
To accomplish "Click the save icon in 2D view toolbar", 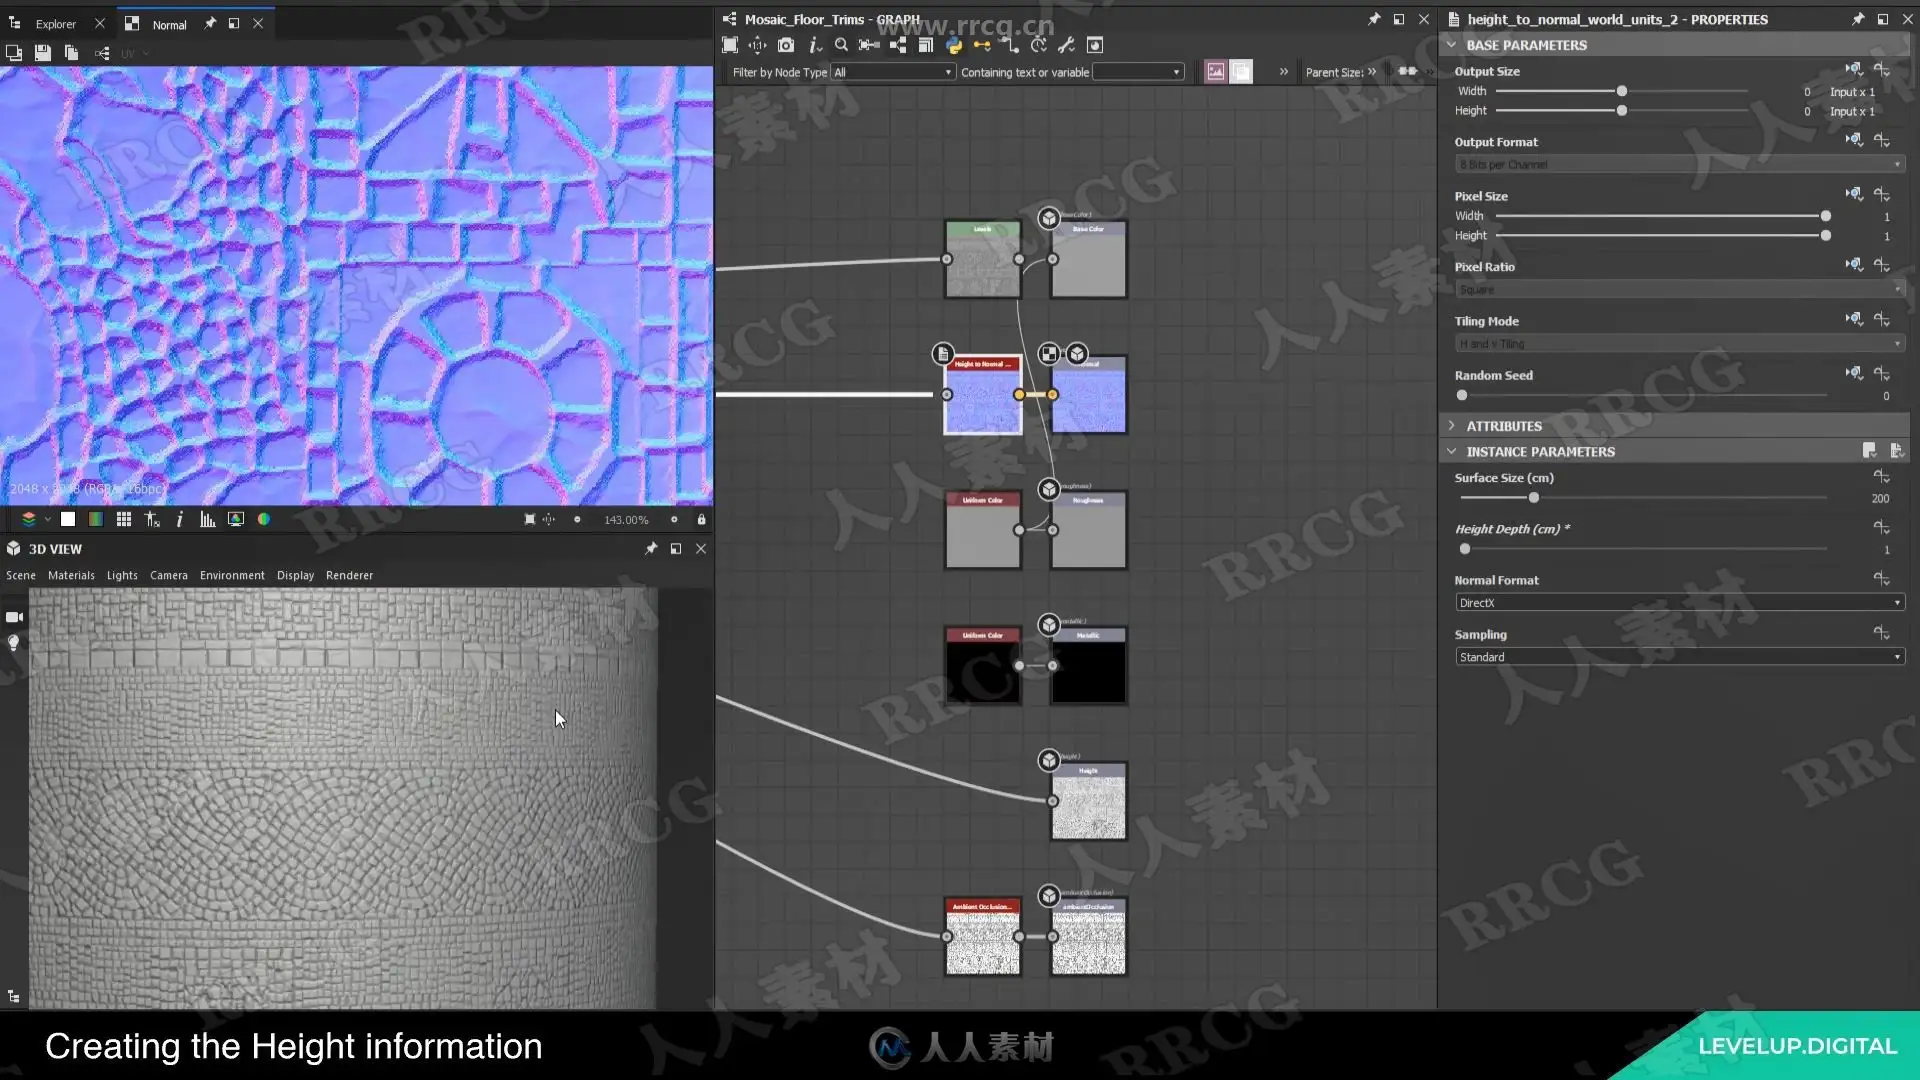I will [42, 53].
